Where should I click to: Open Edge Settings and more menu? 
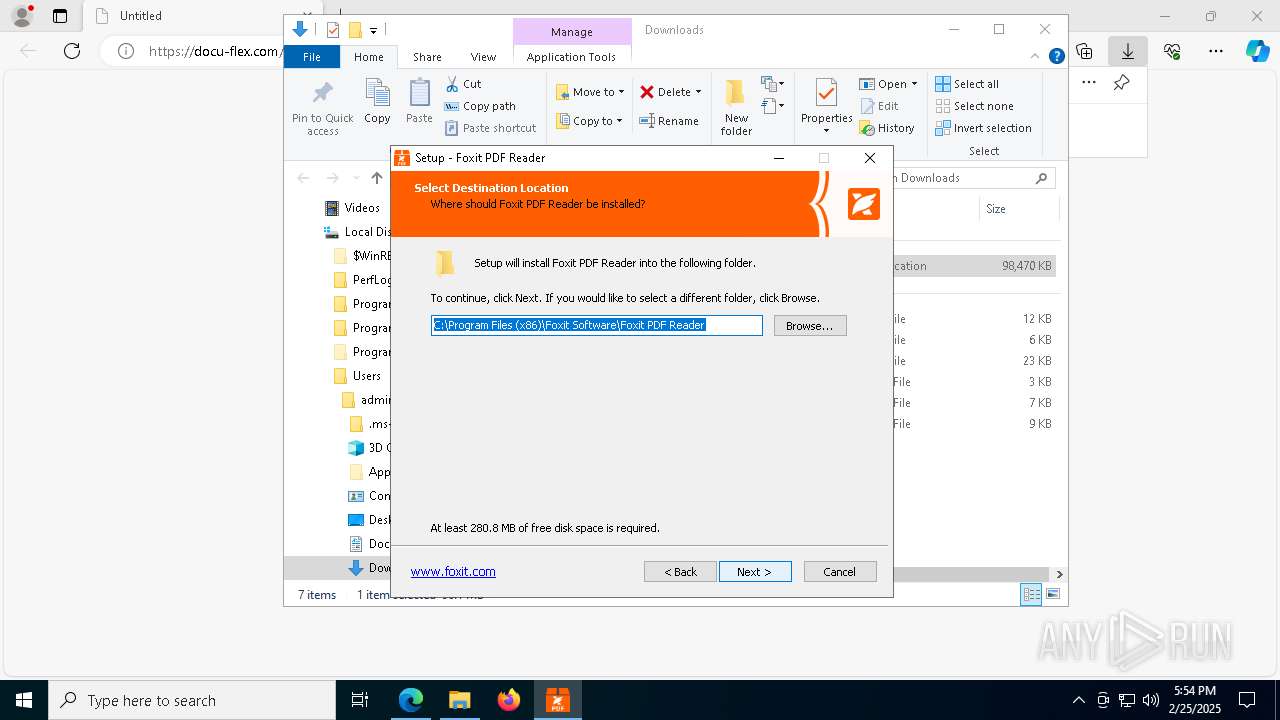[1216, 51]
